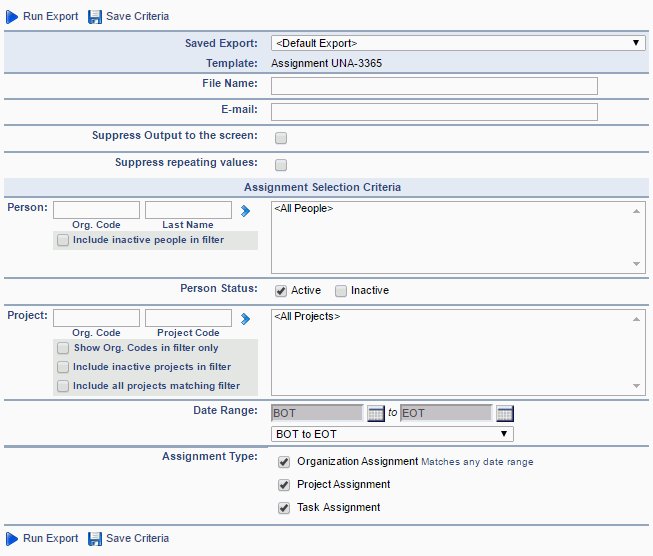Open the BOT start date calendar icon
The image size is (653, 556).
(375, 413)
